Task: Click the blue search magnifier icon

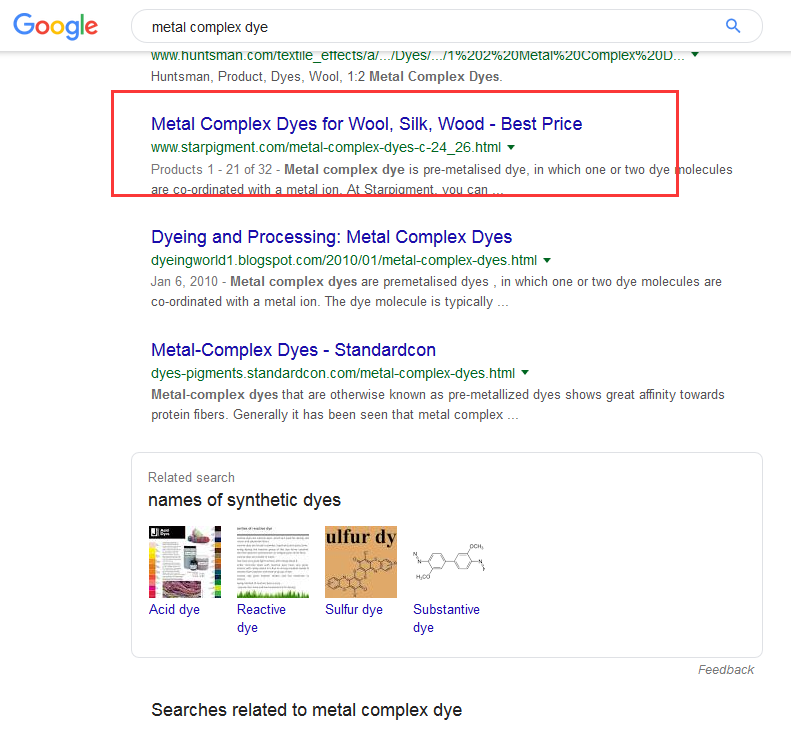Action: [x=732, y=26]
